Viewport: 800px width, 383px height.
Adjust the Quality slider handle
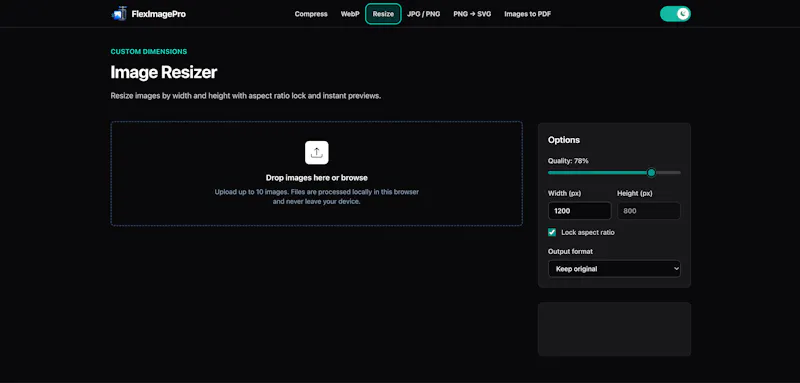point(651,172)
